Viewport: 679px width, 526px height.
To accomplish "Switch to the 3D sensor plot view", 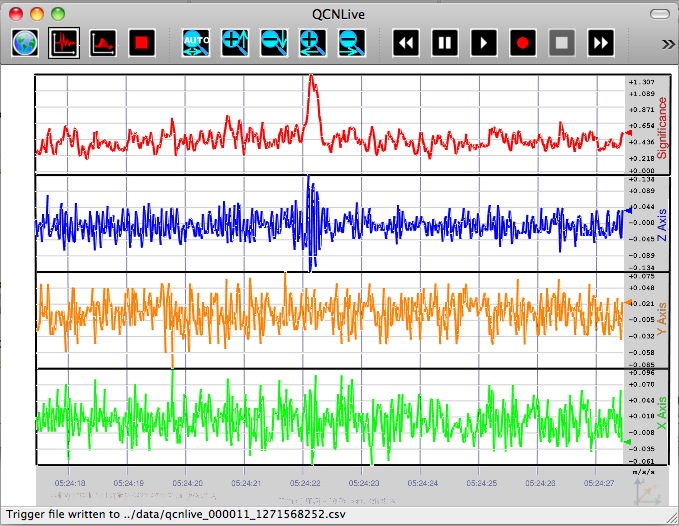I will (x=103, y=43).
